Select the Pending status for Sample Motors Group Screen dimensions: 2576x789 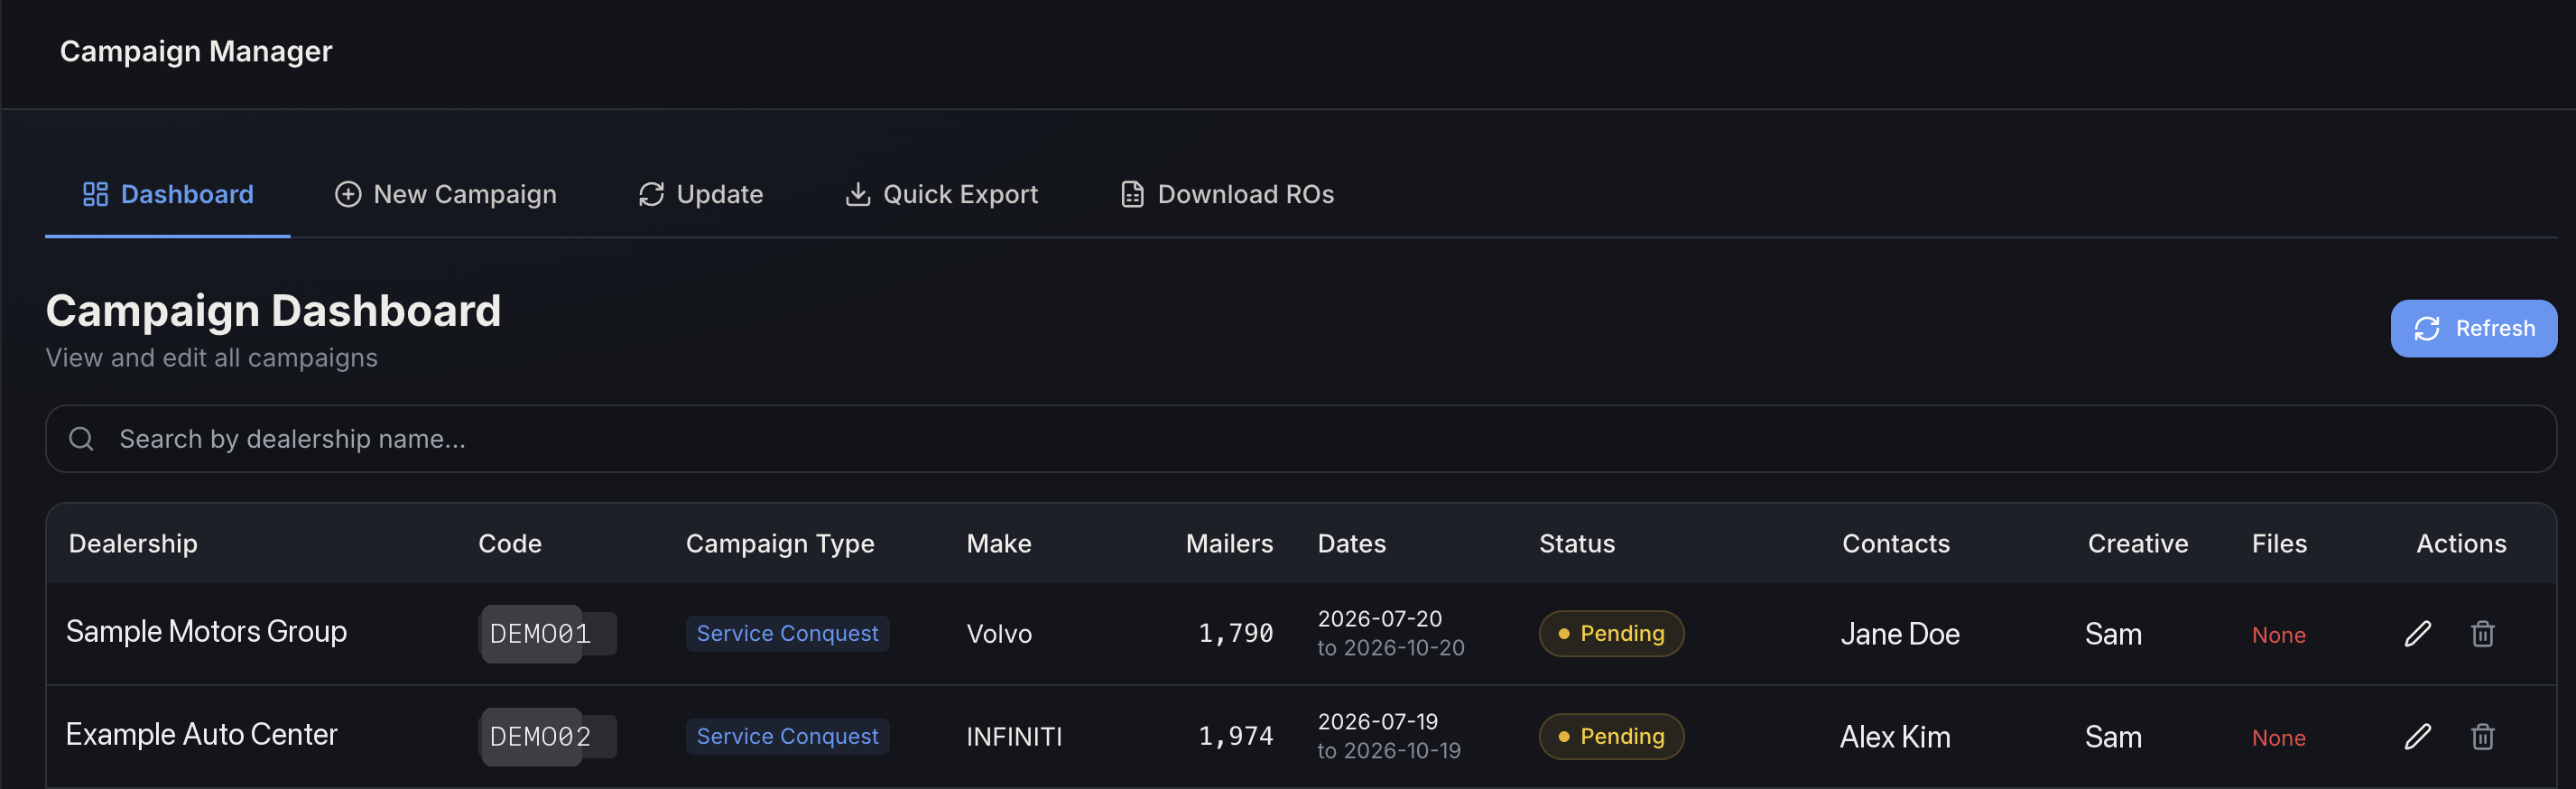coord(1610,634)
